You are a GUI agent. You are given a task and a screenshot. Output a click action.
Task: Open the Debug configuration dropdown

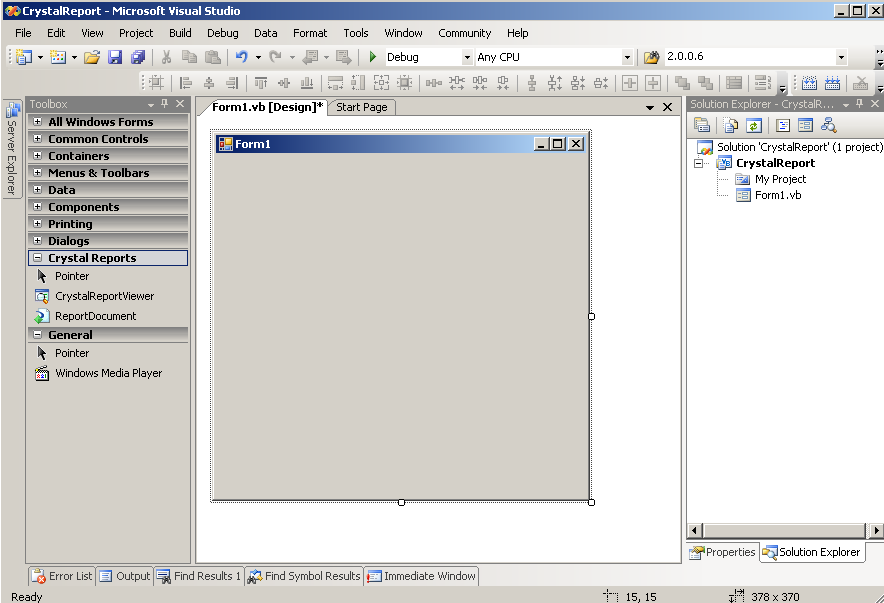point(467,58)
